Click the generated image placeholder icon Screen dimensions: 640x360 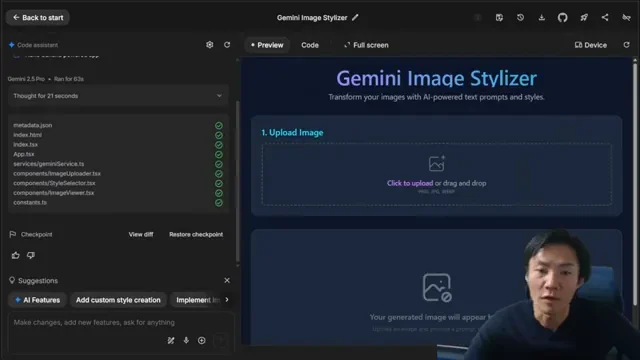[x=437, y=288]
